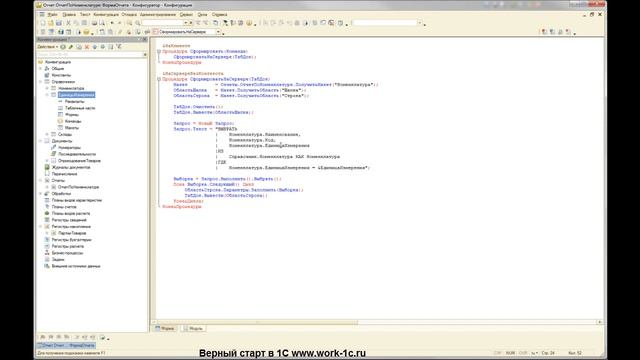Collapse procedure СформироватьНаСервере code block
The width and height of the screenshot is (640, 360).
[159, 79]
